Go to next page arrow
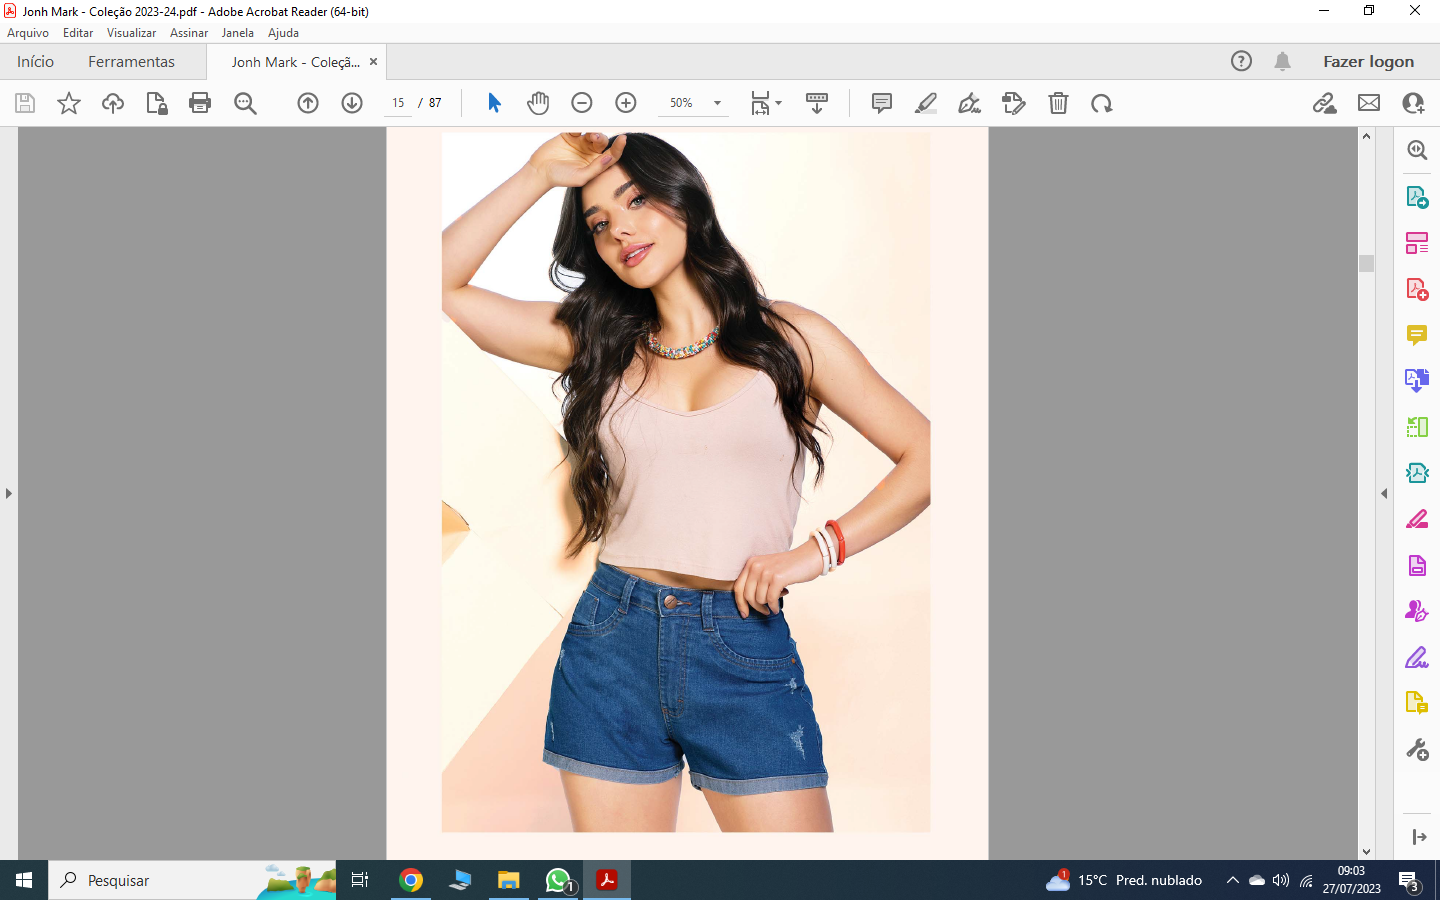Image resolution: width=1440 pixels, height=900 pixels. pyautogui.click(x=352, y=103)
